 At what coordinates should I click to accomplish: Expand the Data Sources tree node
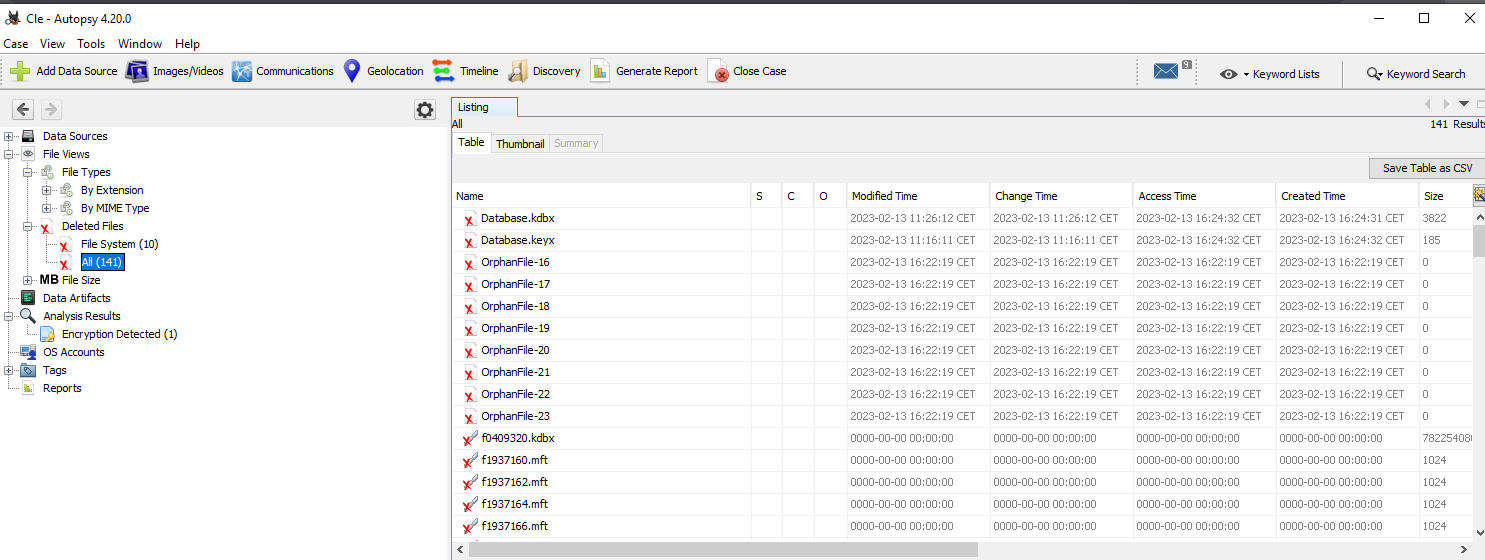[x=9, y=136]
